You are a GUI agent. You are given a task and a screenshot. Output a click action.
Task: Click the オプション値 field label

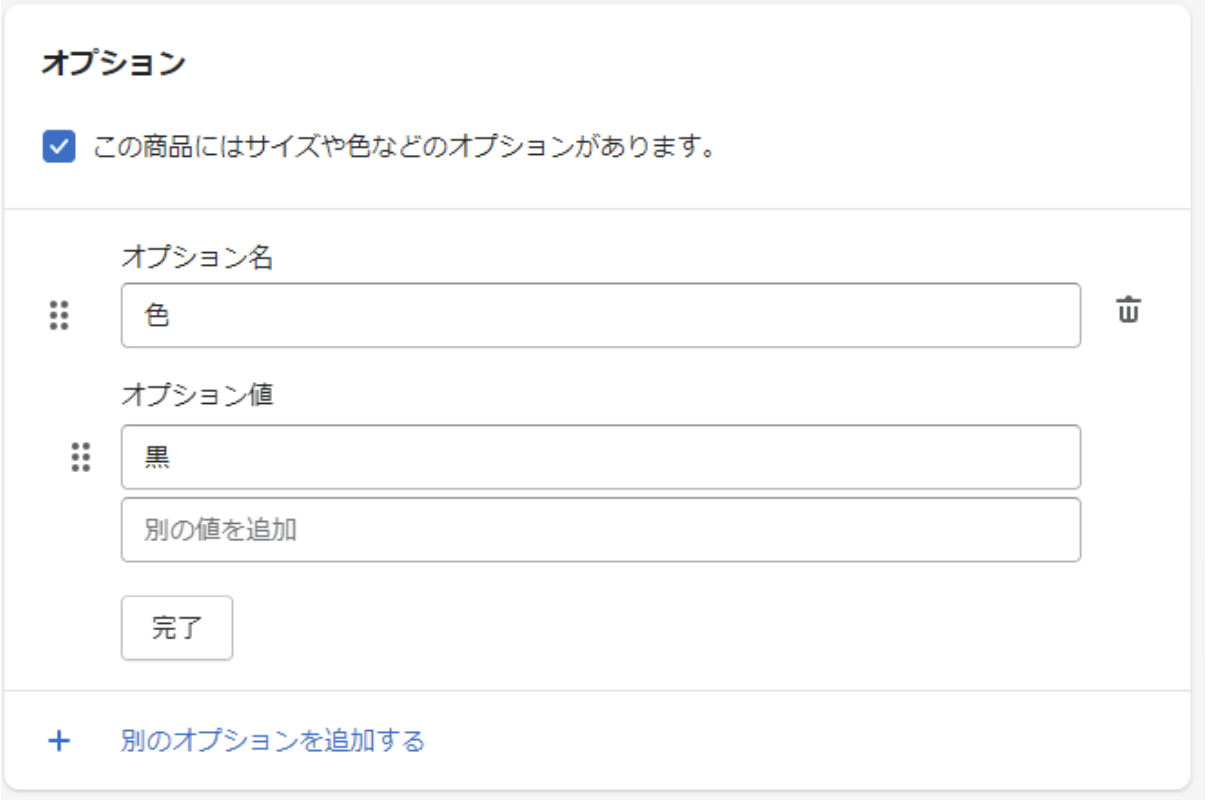[x=197, y=395]
